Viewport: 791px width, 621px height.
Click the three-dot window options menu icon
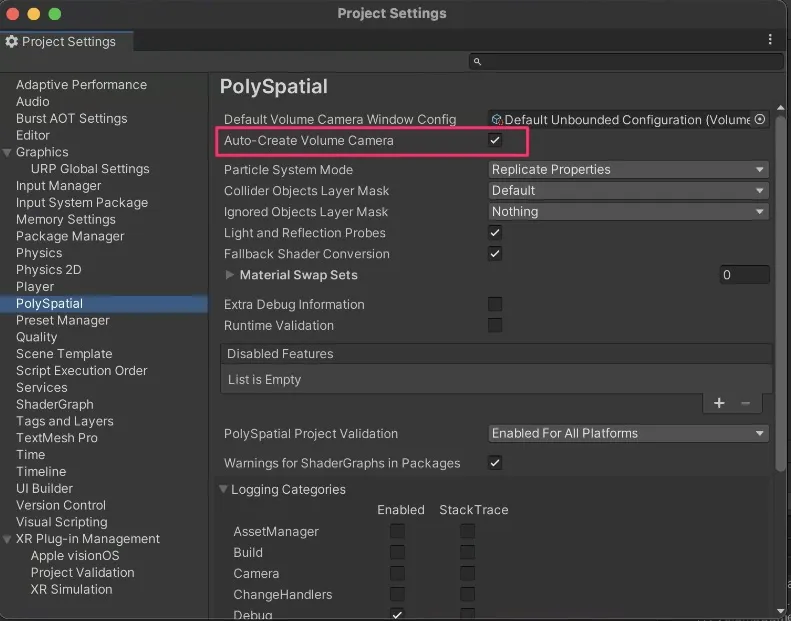coord(770,40)
